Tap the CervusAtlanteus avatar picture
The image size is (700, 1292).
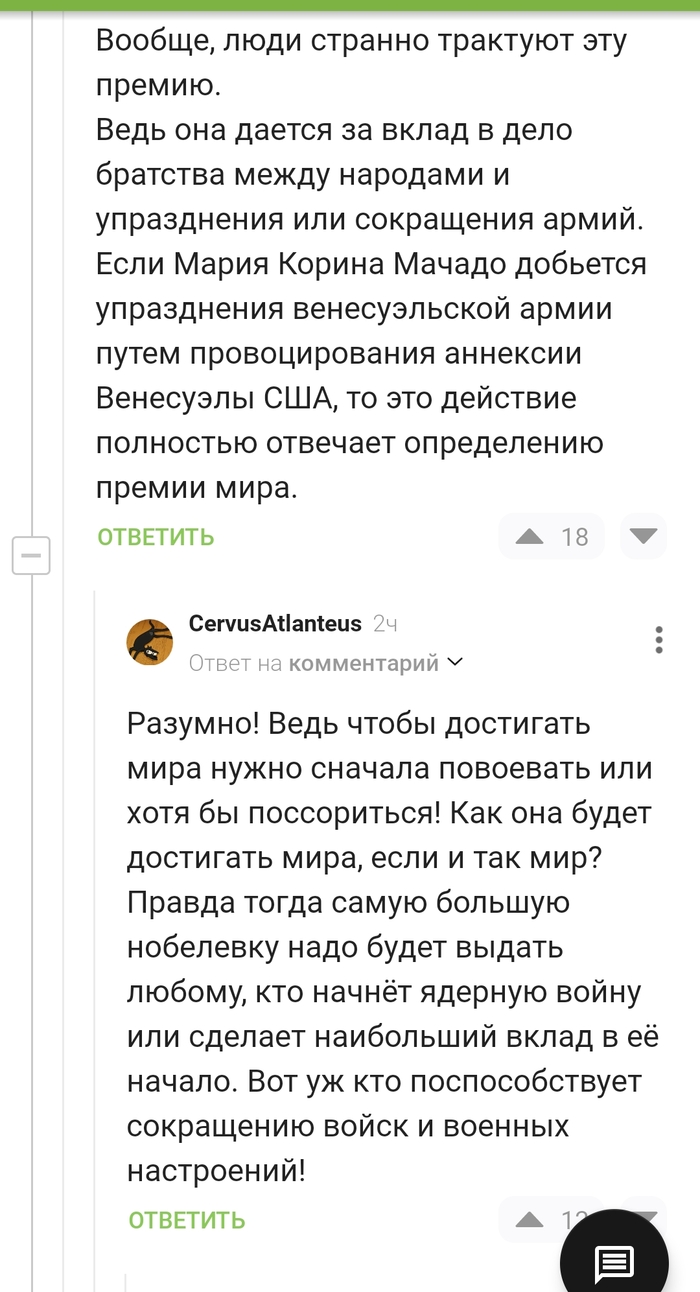coord(150,642)
